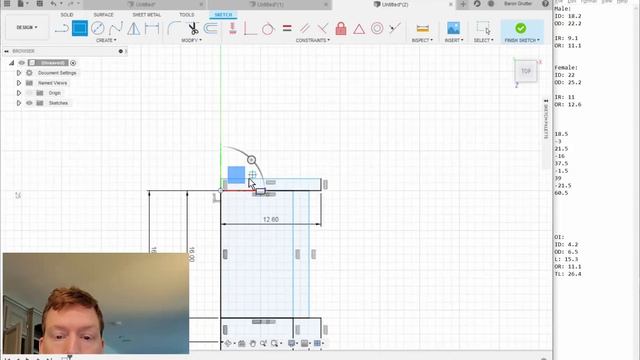Apply the Coincident constraint
The height and width of the screenshot is (360, 640).
click(250, 29)
